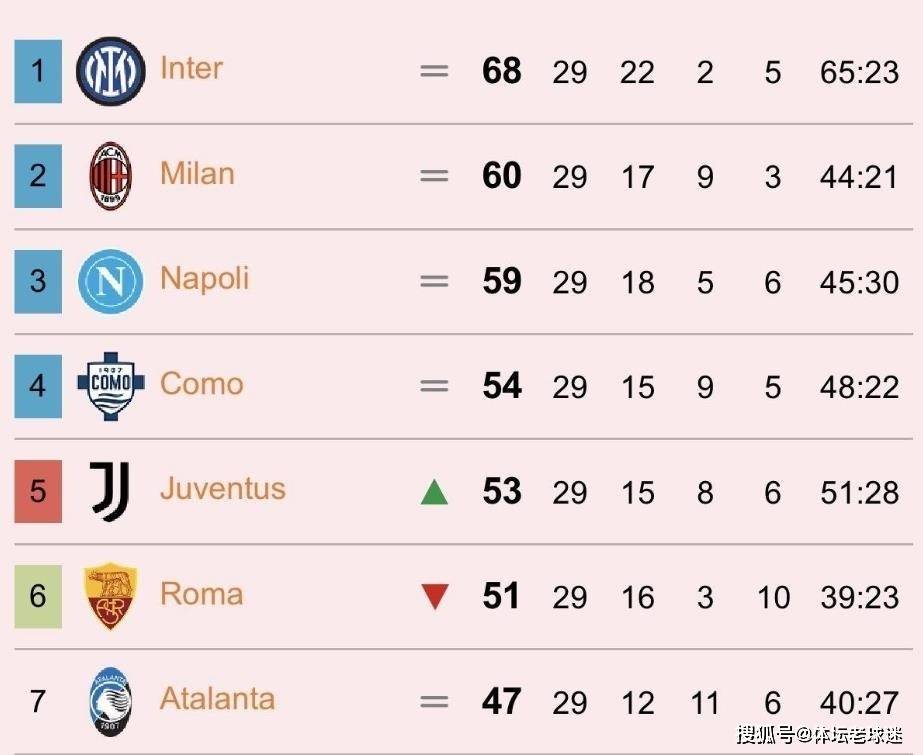This screenshot has height=755, width=923.
Task: Click the Atalanta club badge
Action: click(x=111, y=701)
